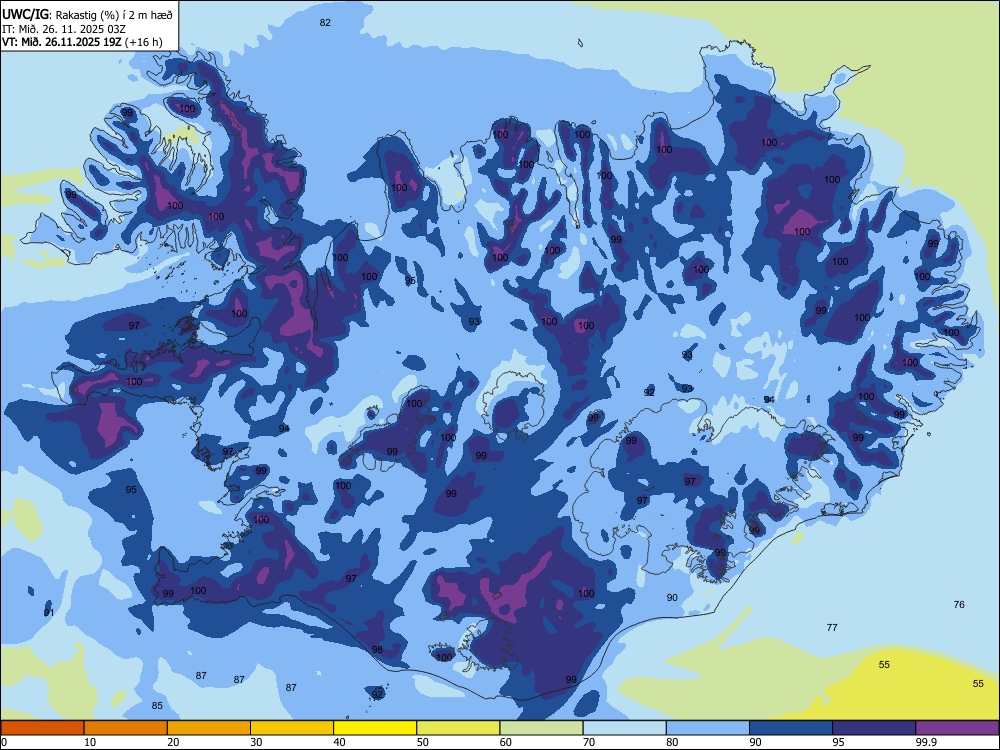Click the 60–70 light green legend swatch

(541, 728)
